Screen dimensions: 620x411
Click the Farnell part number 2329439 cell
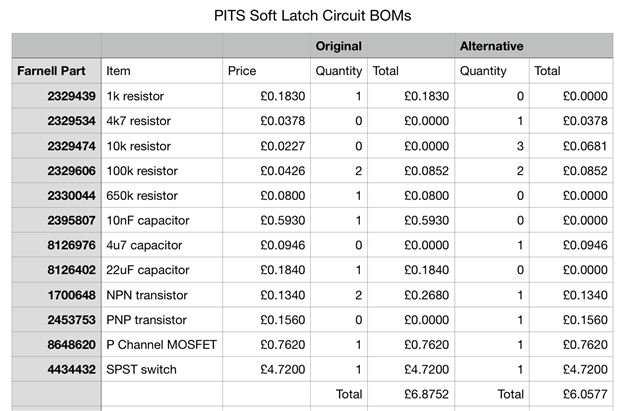tap(56, 96)
